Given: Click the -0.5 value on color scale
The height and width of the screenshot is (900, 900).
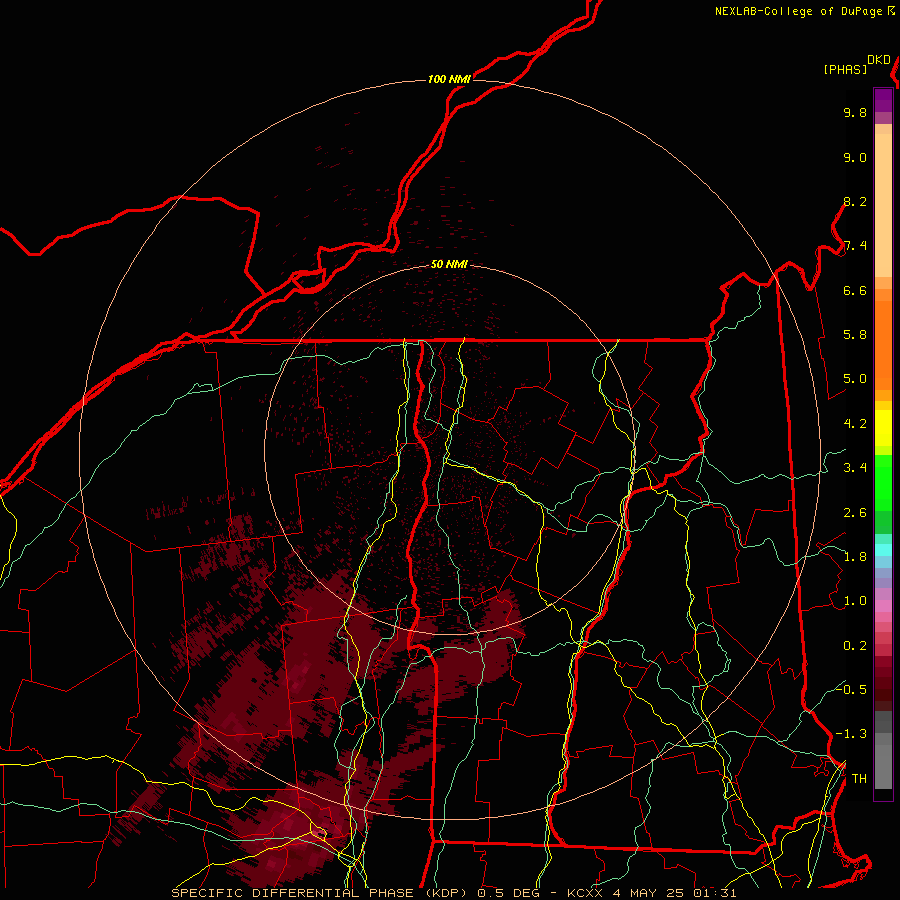Looking at the screenshot, I should [x=851, y=689].
